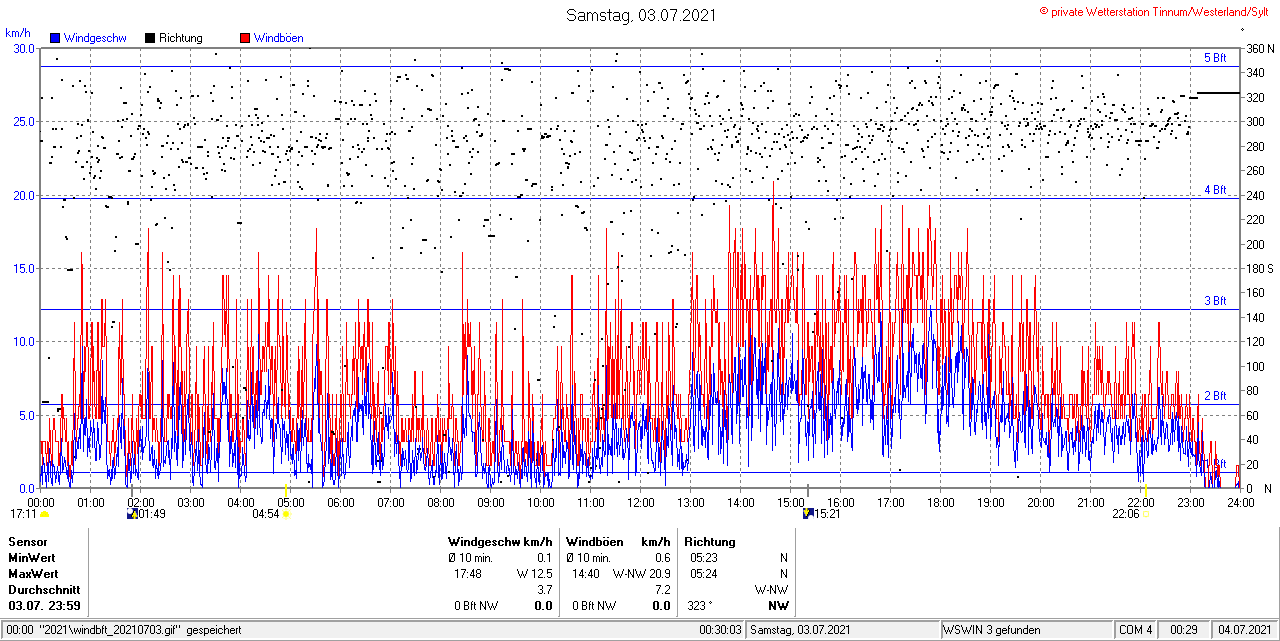The image size is (1280, 641).
Task: Click the sunrise marker beside 04:54
Action: pyautogui.click(x=287, y=514)
